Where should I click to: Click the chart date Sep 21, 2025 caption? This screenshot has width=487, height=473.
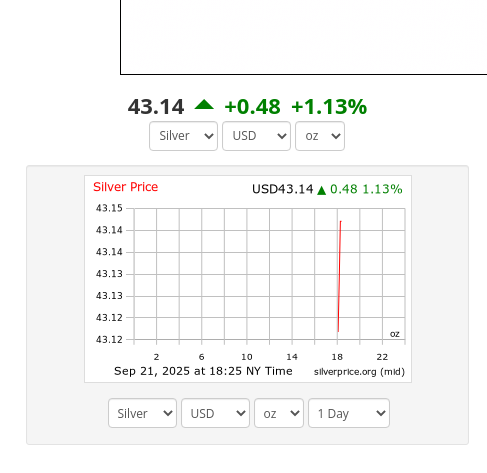pos(203,371)
